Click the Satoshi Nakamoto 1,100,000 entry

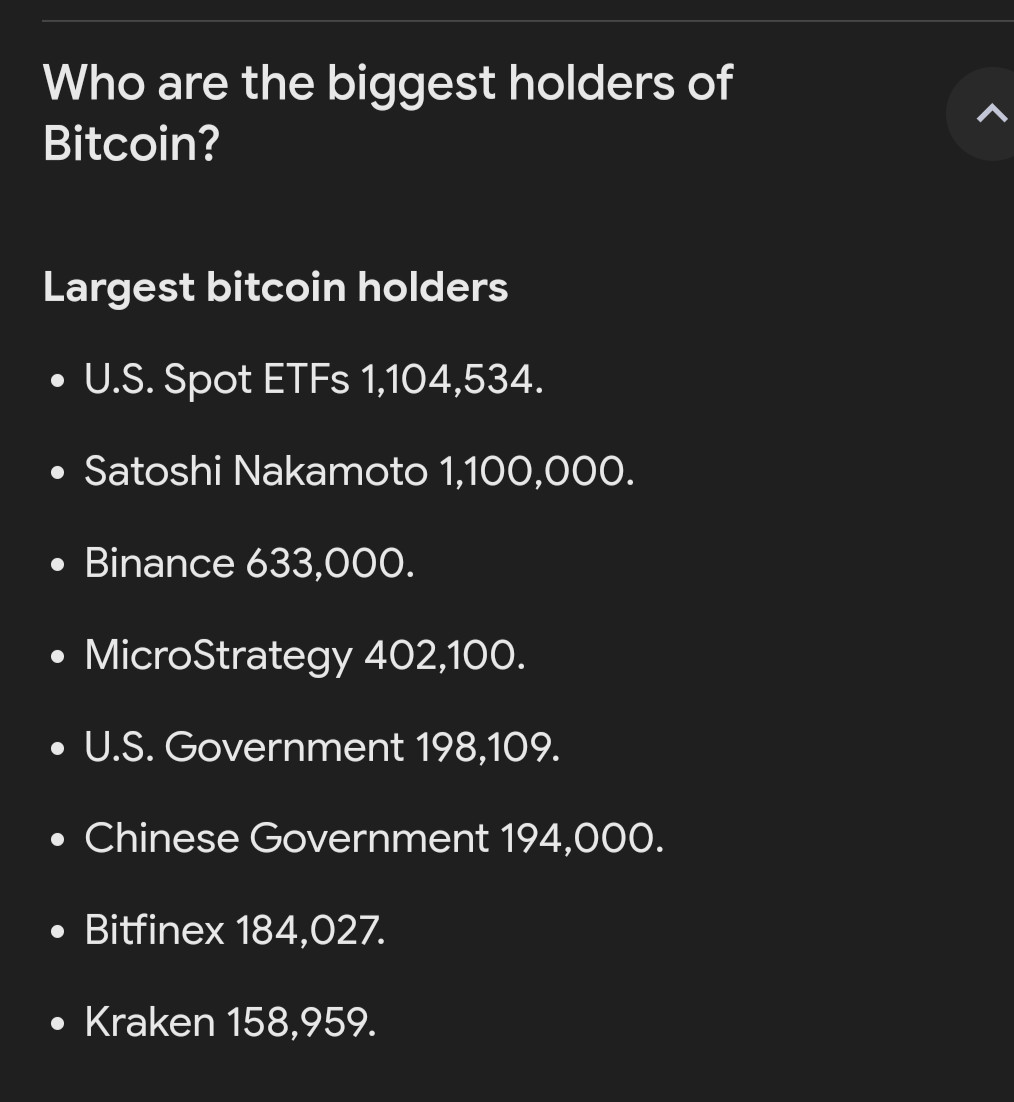pos(359,471)
